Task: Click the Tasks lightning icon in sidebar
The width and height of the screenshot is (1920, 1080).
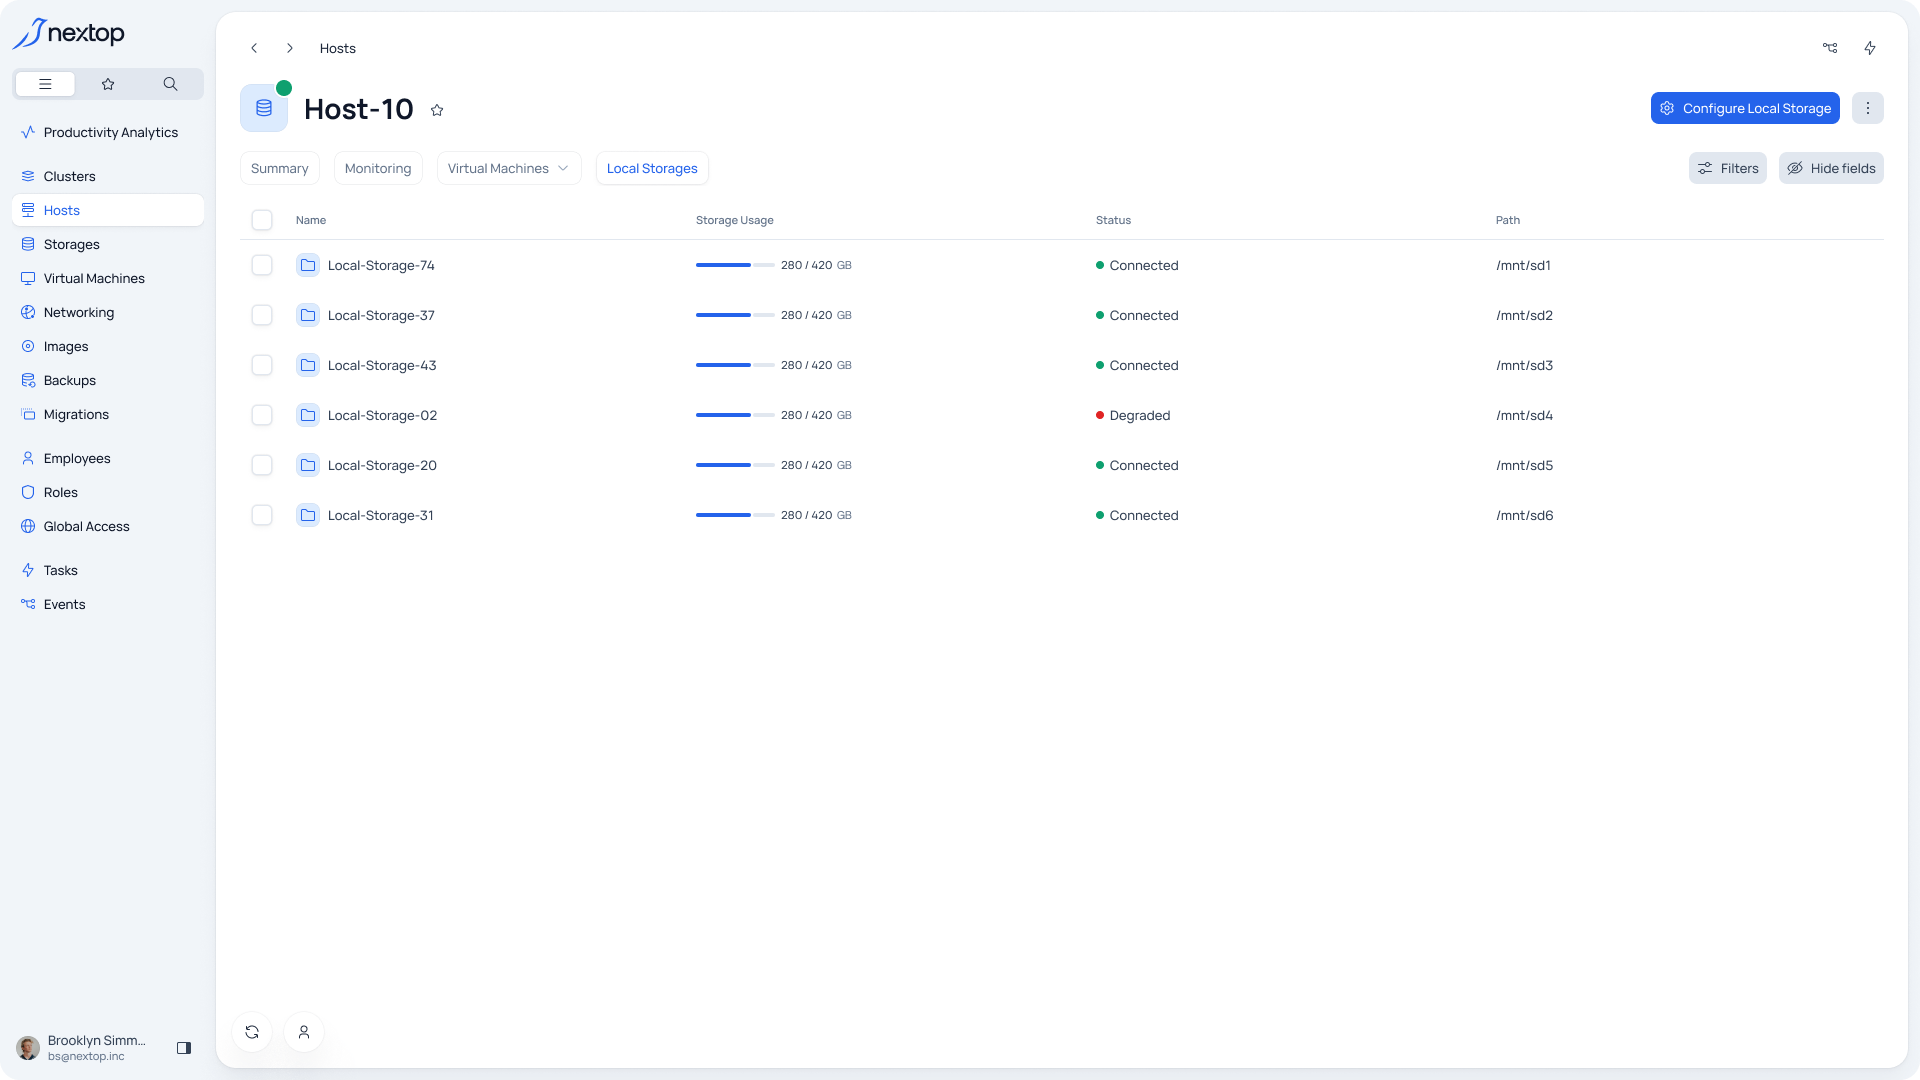Action: coord(28,570)
